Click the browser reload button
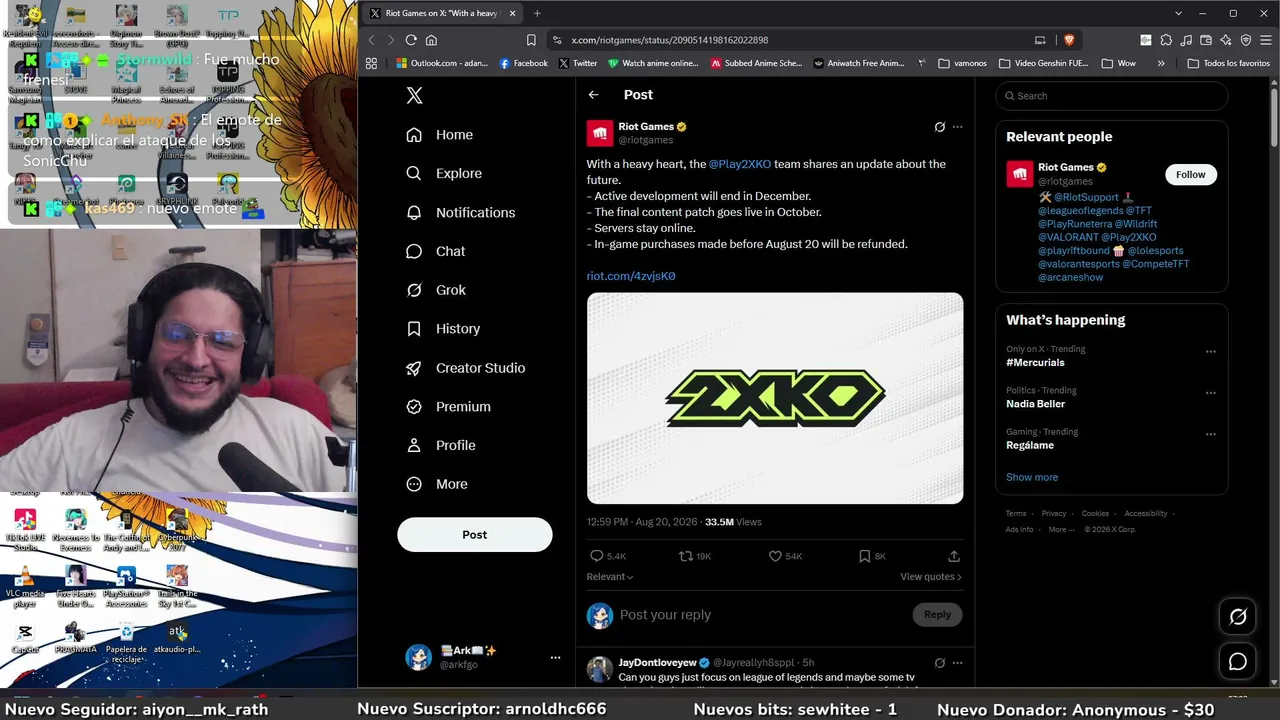The image size is (1280, 720). 411,40
